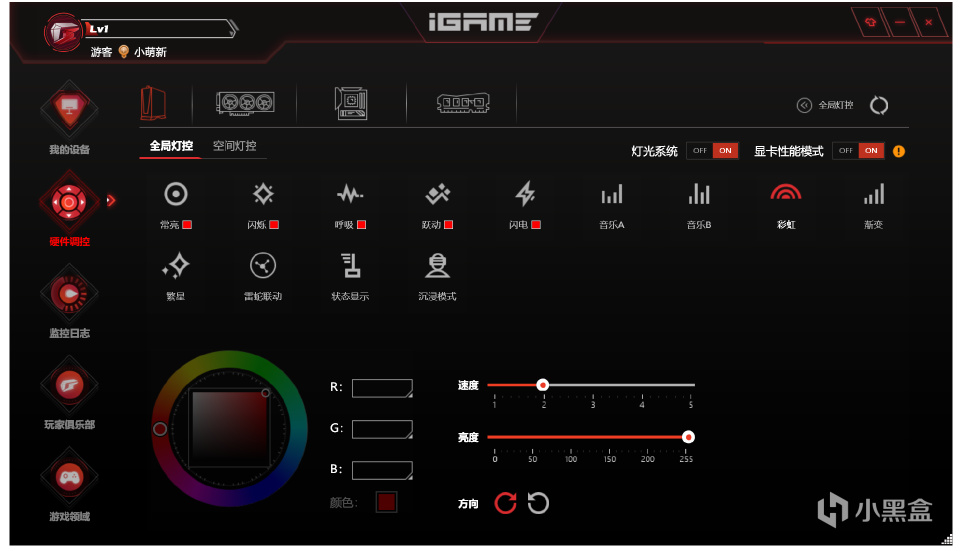The image size is (960, 551).
Task: Choose the 雷蛇联动 lighting effect
Action: (x=263, y=277)
